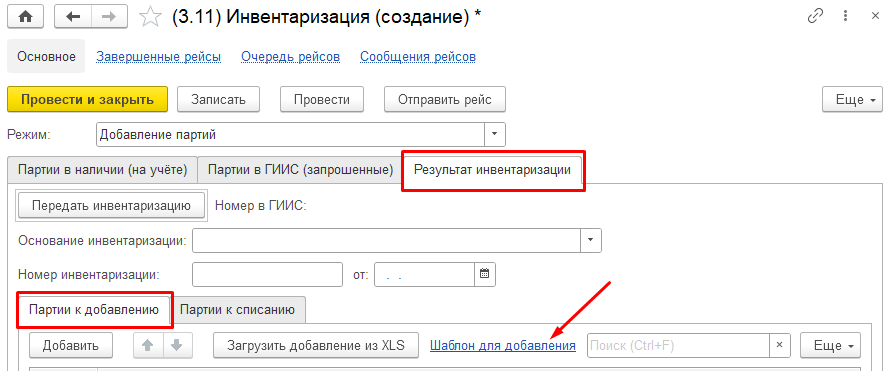The height and width of the screenshot is (371, 889).
Task: Copy link with the chain icon
Action: pyautogui.click(x=815, y=16)
